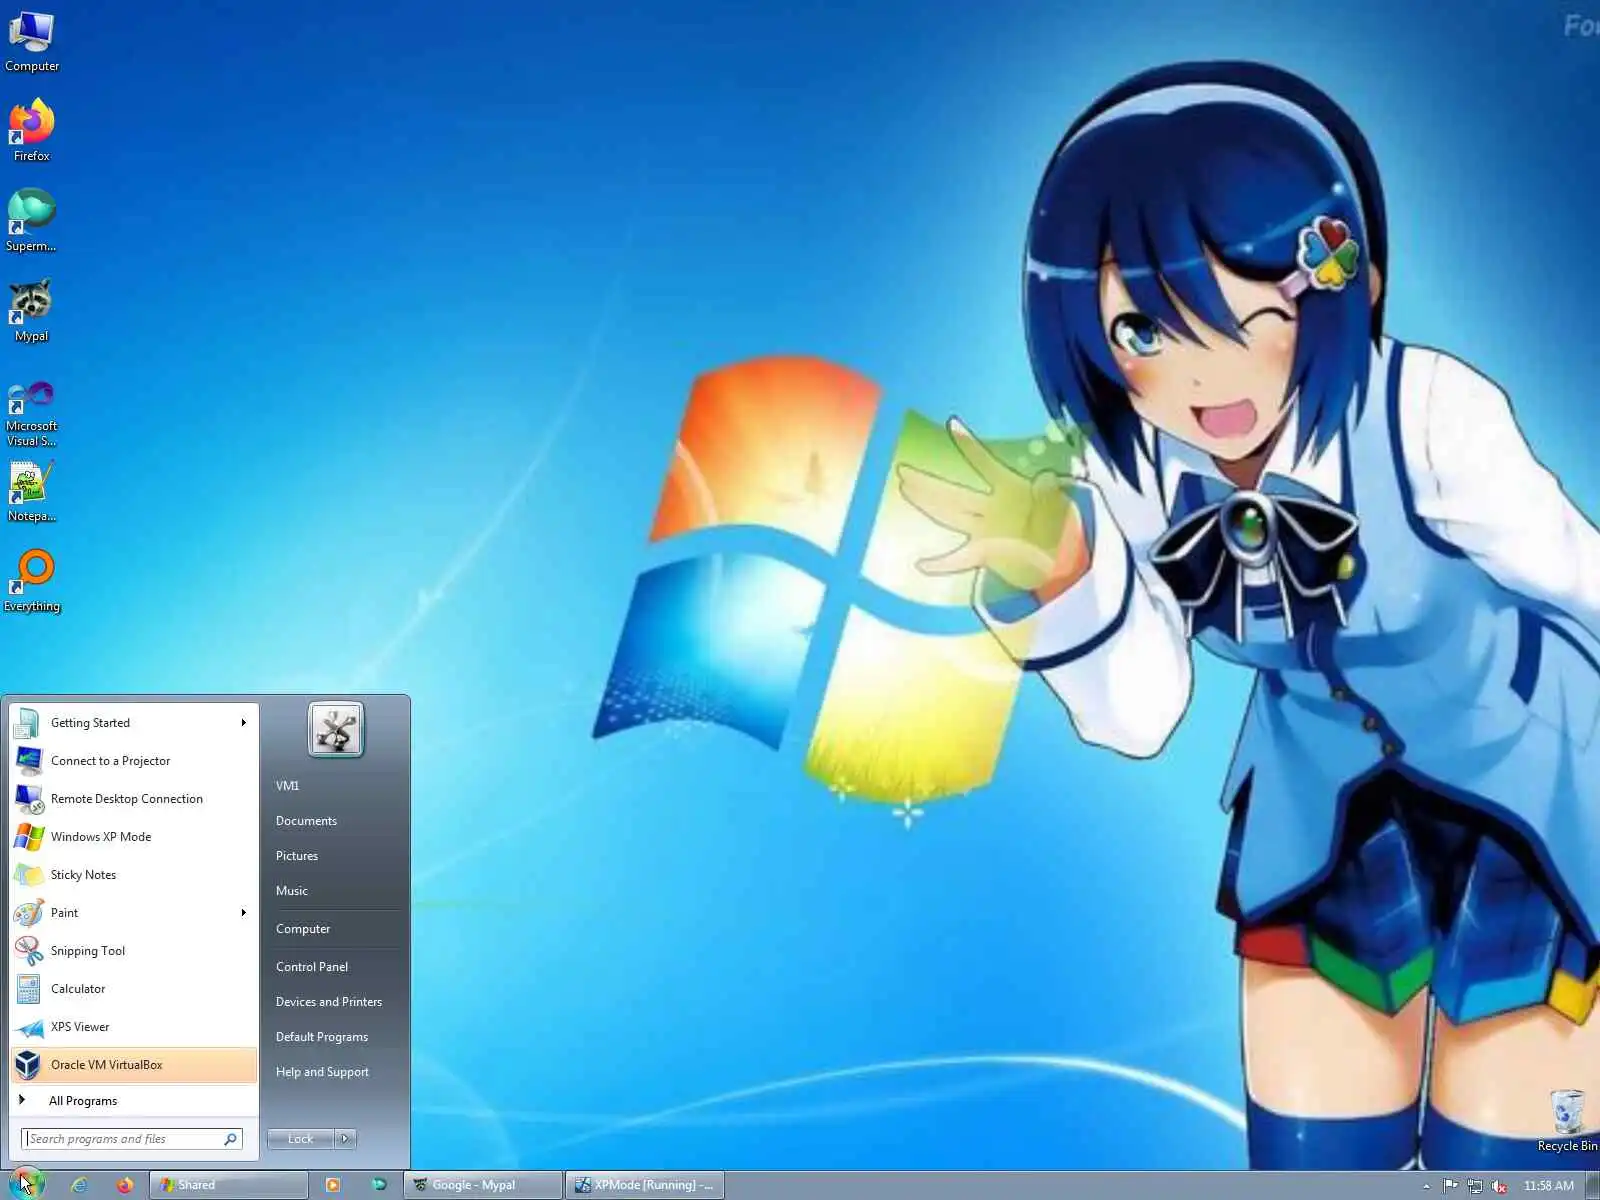Image resolution: width=1600 pixels, height=1200 pixels.
Task: Launch Internet Explorer from the taskbar
Action: pos(78,1185)
